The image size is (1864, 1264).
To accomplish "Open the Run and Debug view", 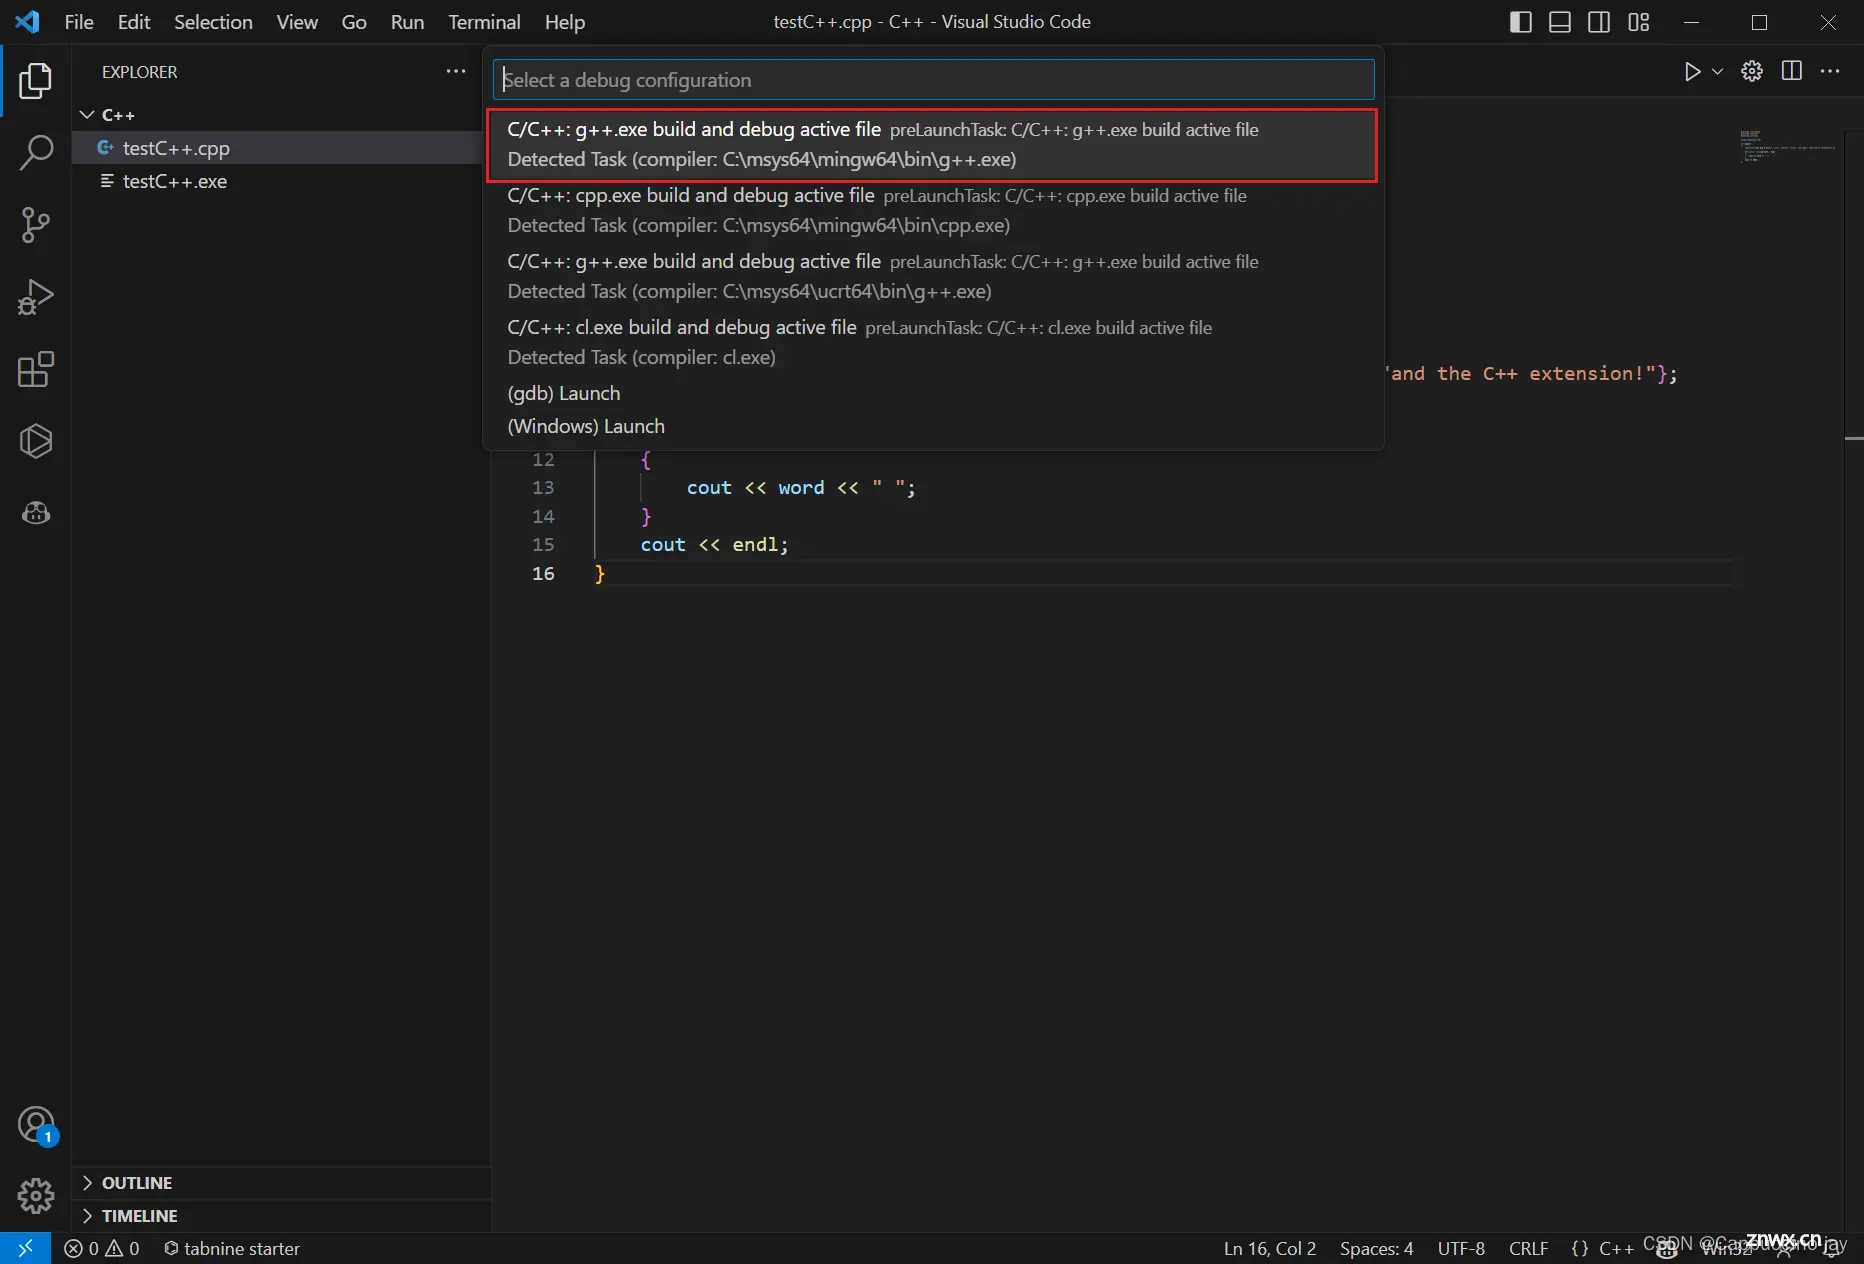I will [36, 297].
